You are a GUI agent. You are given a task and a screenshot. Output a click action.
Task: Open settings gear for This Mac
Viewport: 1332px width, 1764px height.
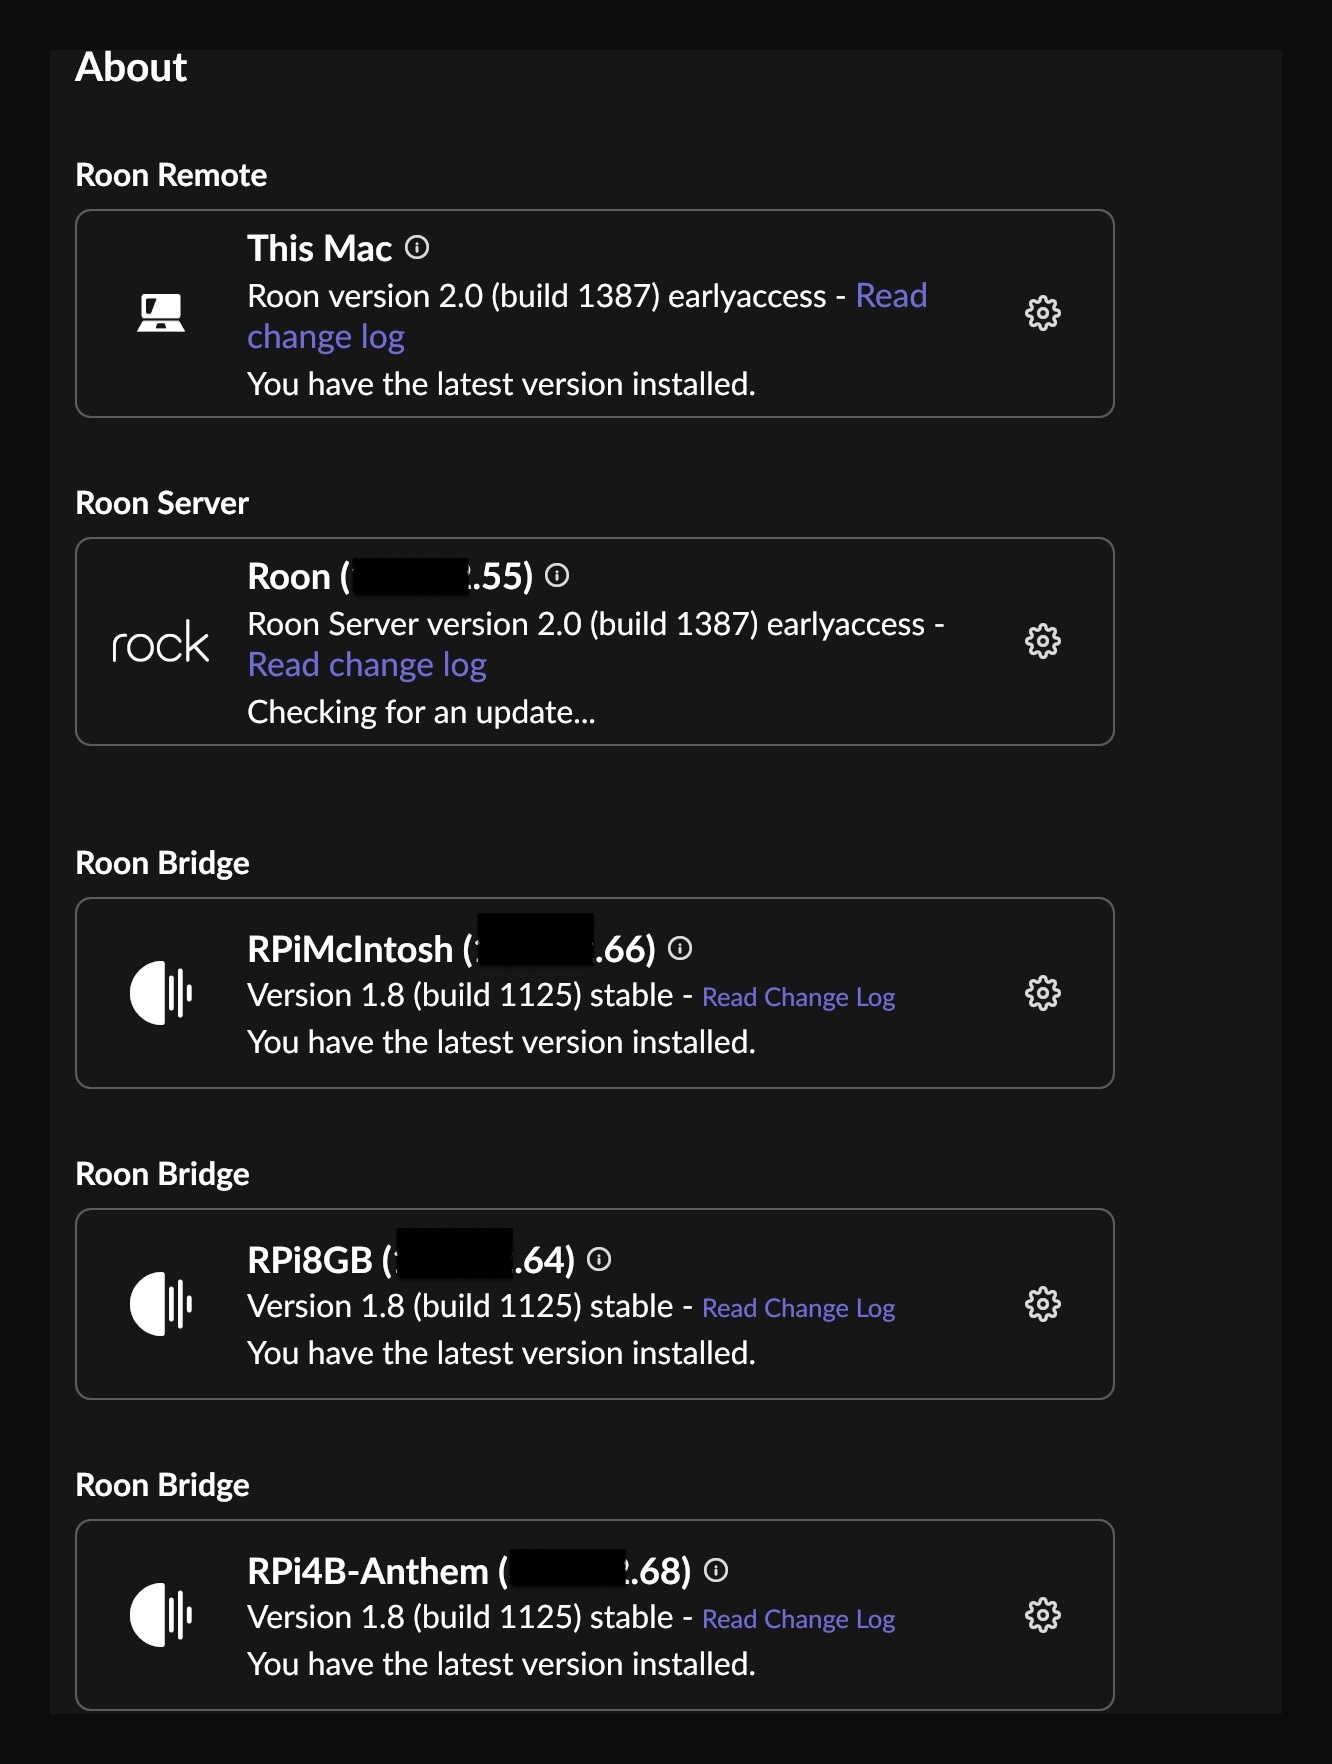tap(1042, 313)
